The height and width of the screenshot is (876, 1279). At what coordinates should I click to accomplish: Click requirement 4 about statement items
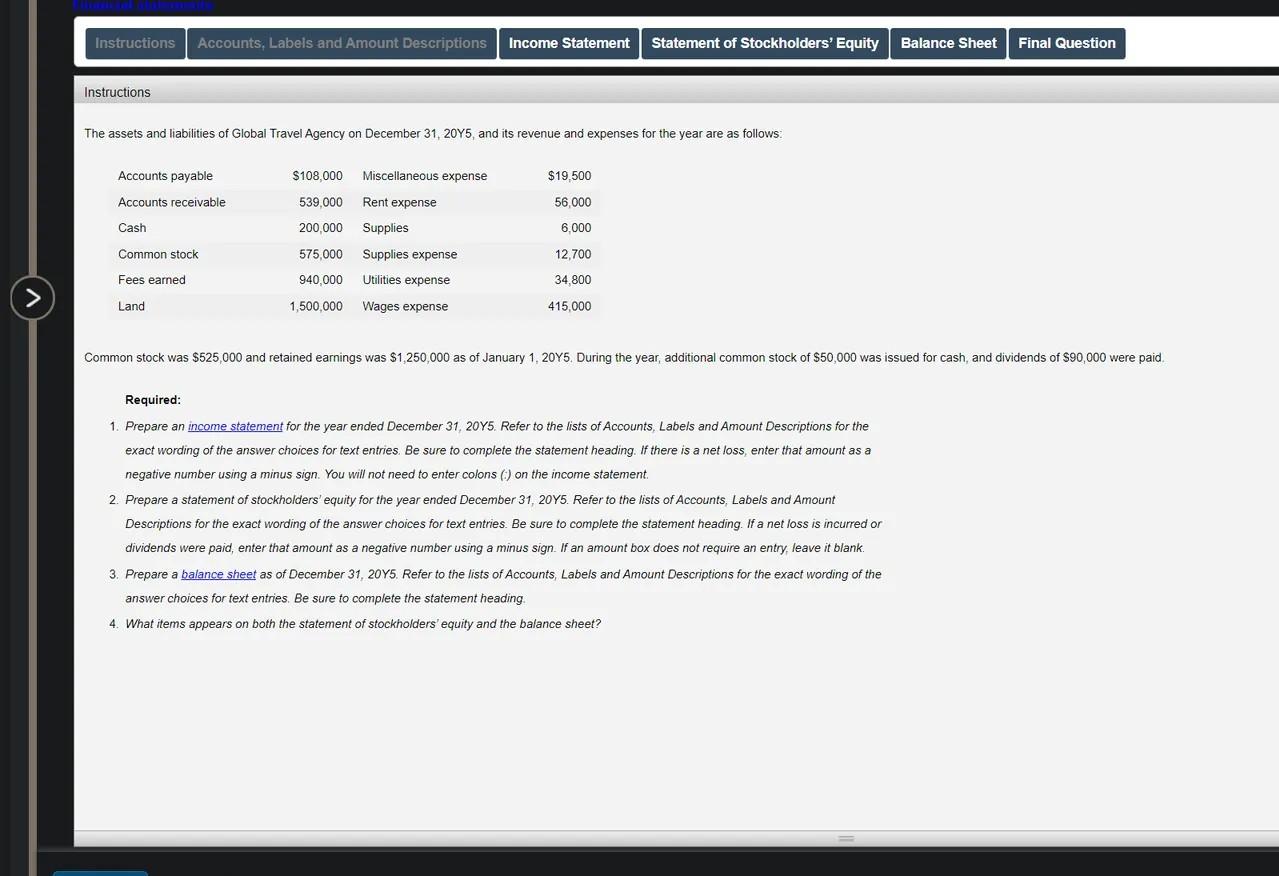click(x=361, y=623)
